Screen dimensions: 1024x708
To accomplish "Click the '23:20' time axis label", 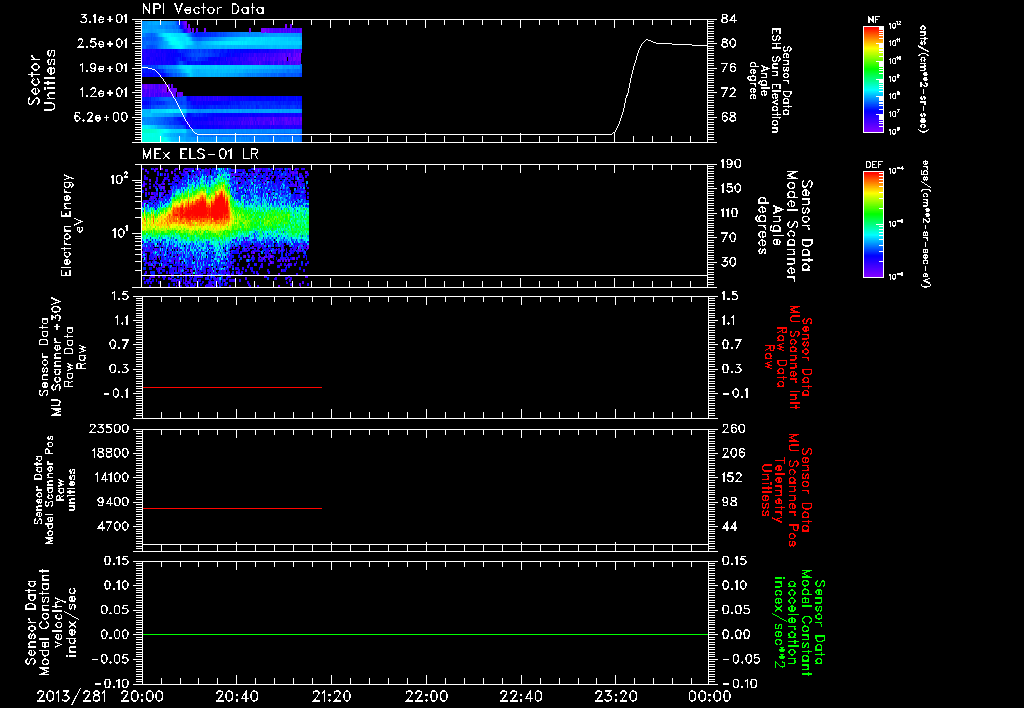I will (615, 696).
